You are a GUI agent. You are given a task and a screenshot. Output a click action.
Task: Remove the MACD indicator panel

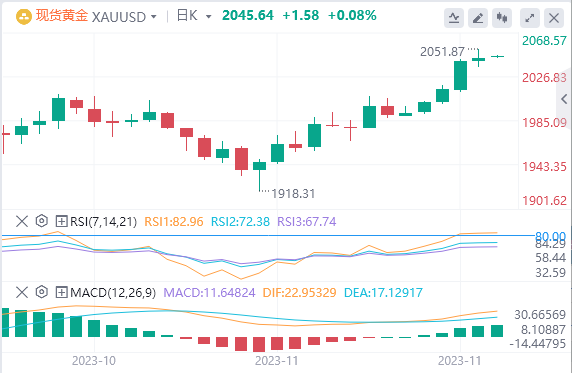coord(22,292)
